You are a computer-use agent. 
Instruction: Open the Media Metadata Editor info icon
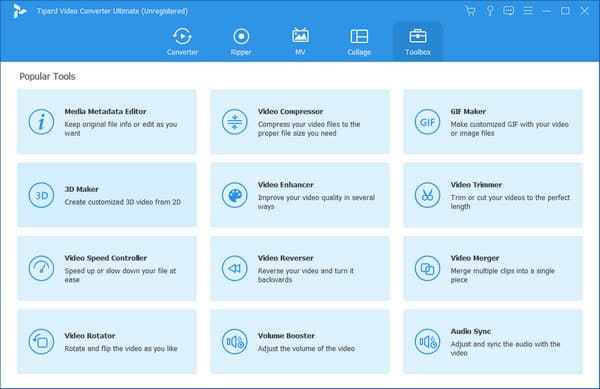point(41,122)
